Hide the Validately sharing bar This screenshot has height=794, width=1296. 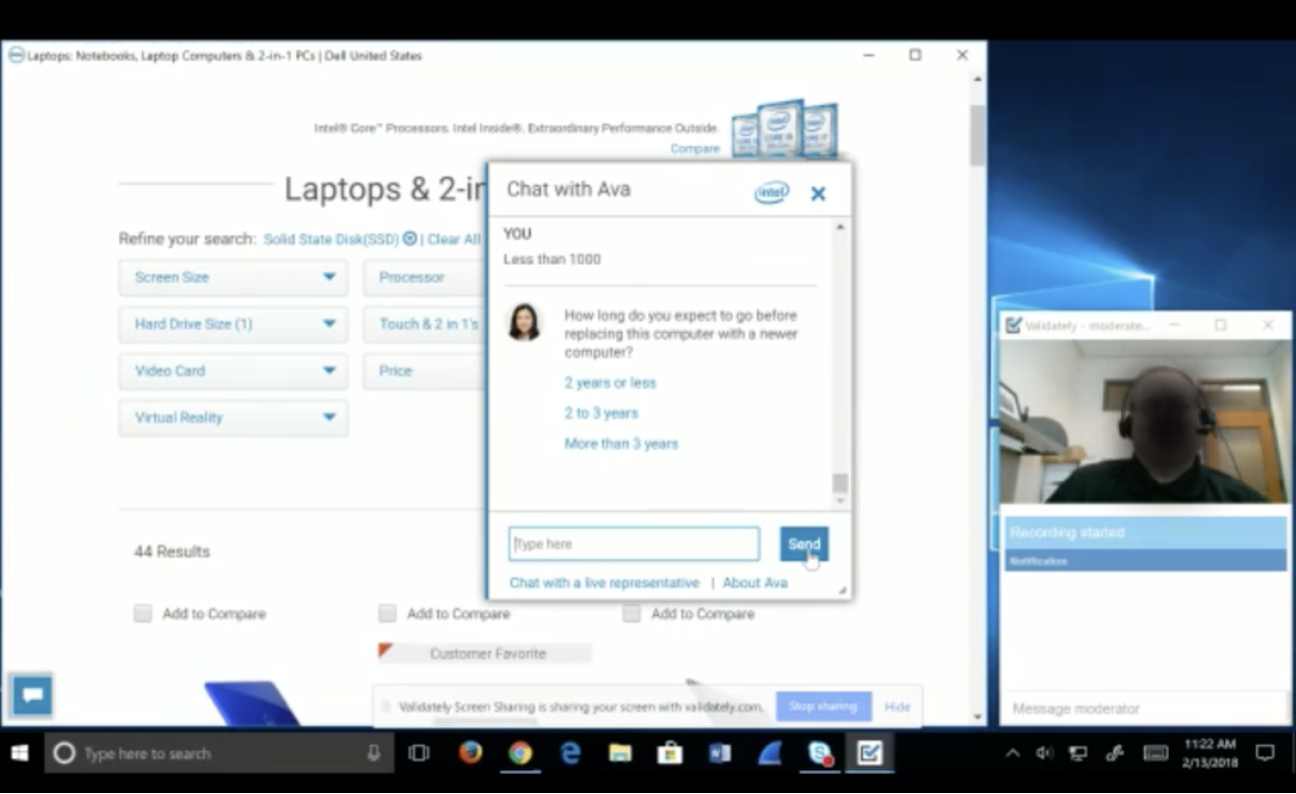[x=897, y=706]
